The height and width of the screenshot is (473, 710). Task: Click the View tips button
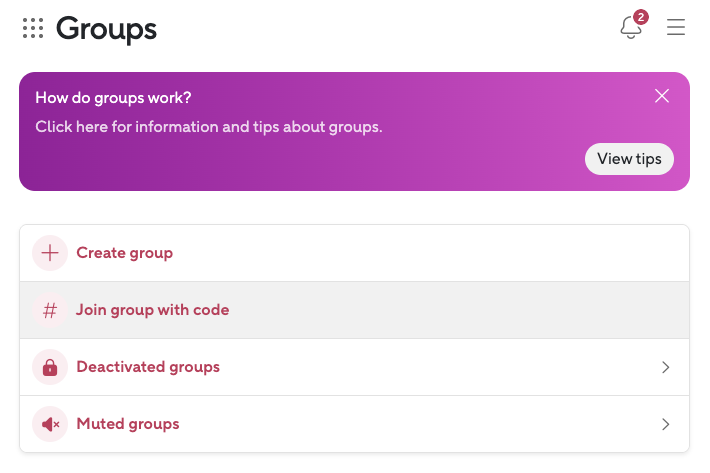(629, 159)
